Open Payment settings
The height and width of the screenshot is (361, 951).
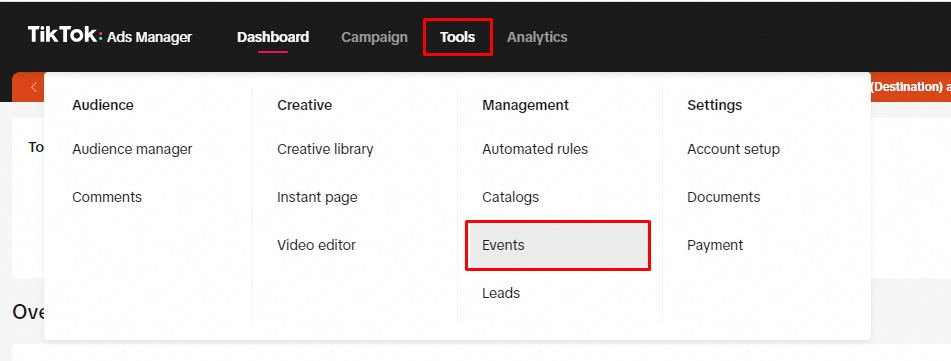pos(715,245)
